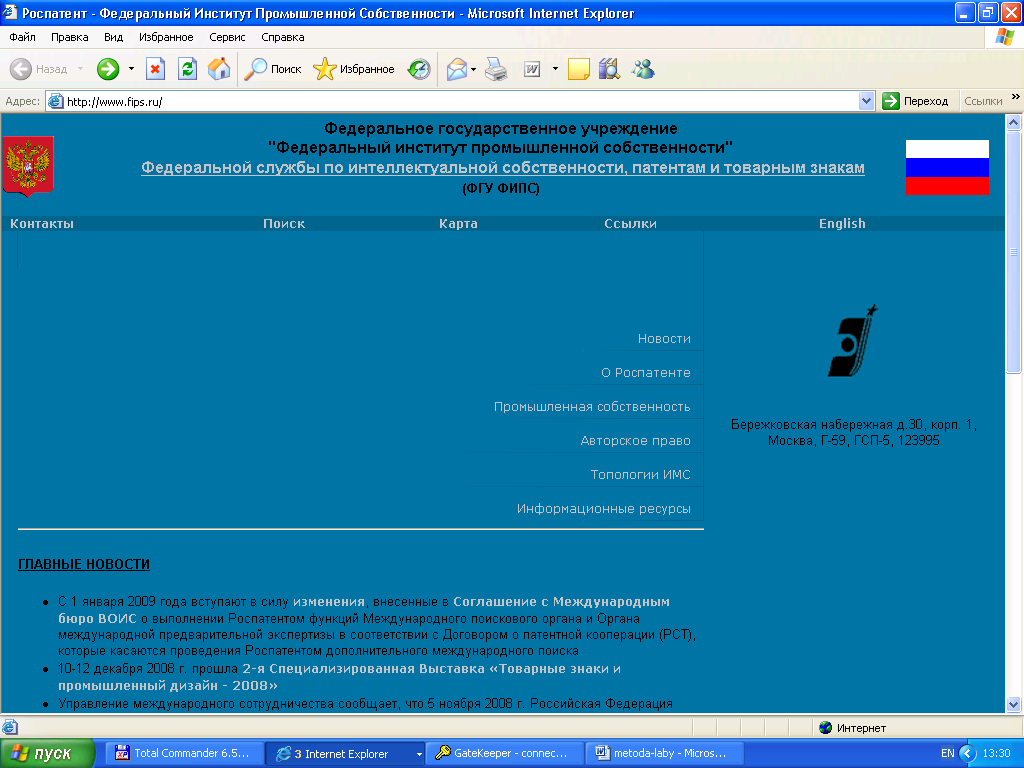Image resolution: width=1024 pixels, height=768 pixels.
Task: Expand the Forward button history dropdown
Action: [x=131, y=69]
